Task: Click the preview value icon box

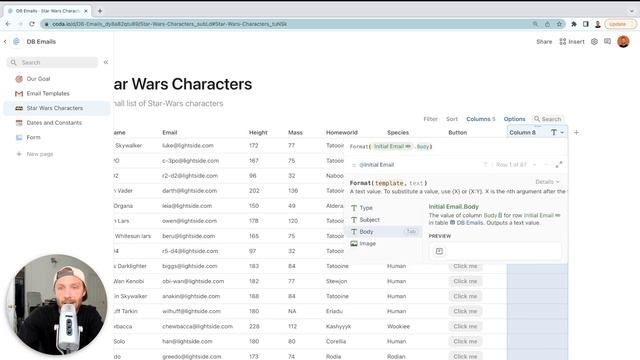Action: [439, 251]
